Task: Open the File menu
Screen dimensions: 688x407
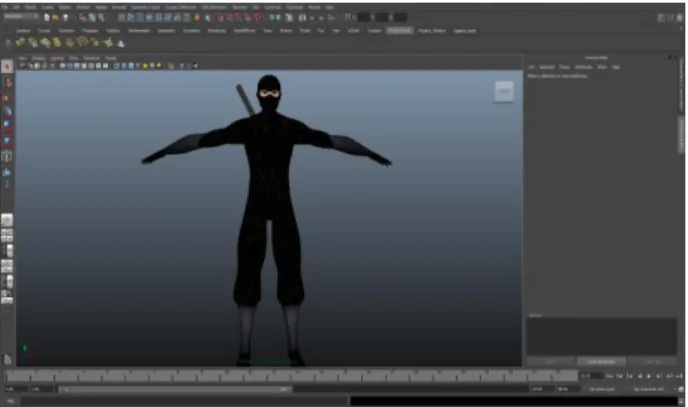Action: tap(5, 7)
